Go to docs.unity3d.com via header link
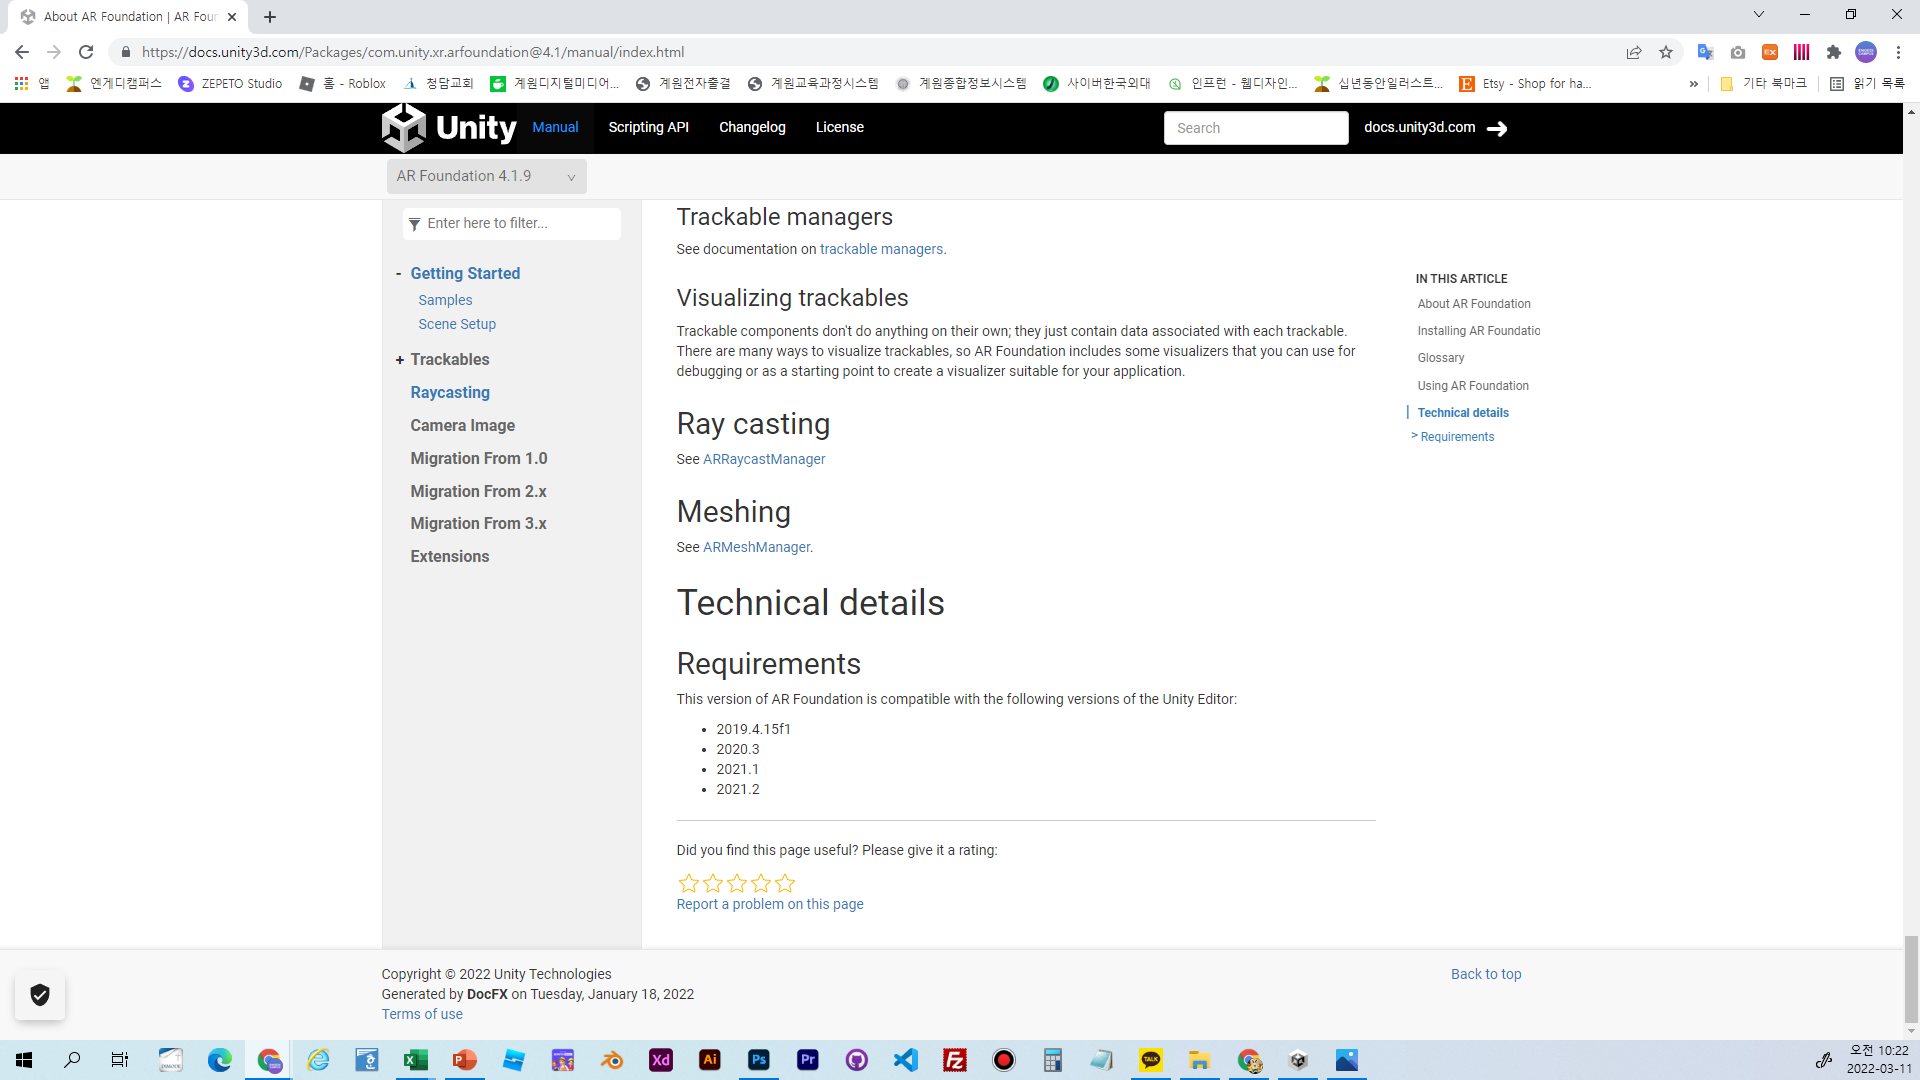Viewport: 1920px width, 1080px height. coord(1435,128)
